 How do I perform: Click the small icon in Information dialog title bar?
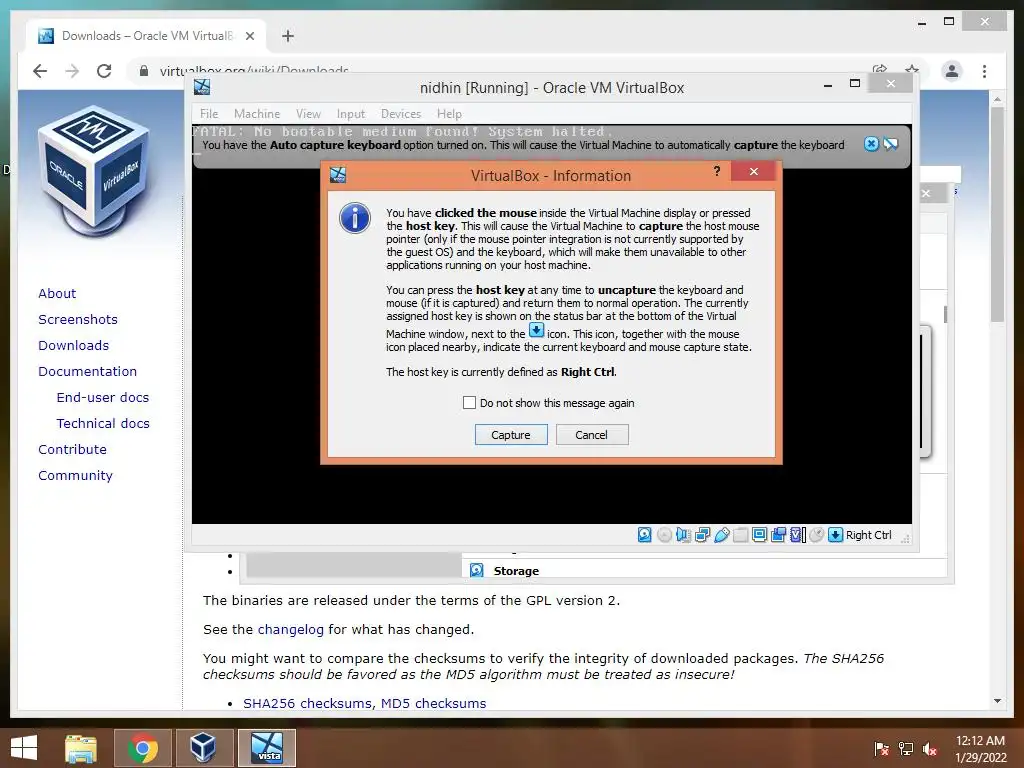[338, 175]
